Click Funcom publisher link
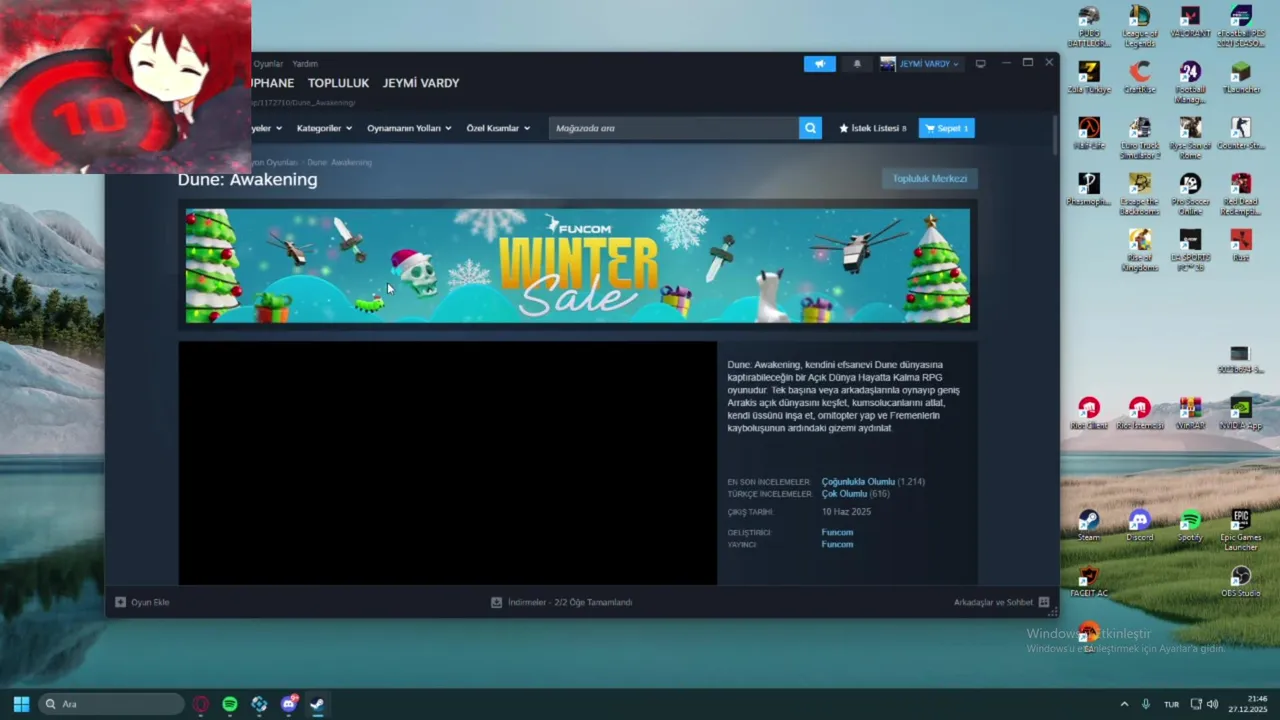This screenshot has height=720, width=1280. [837, 544]
